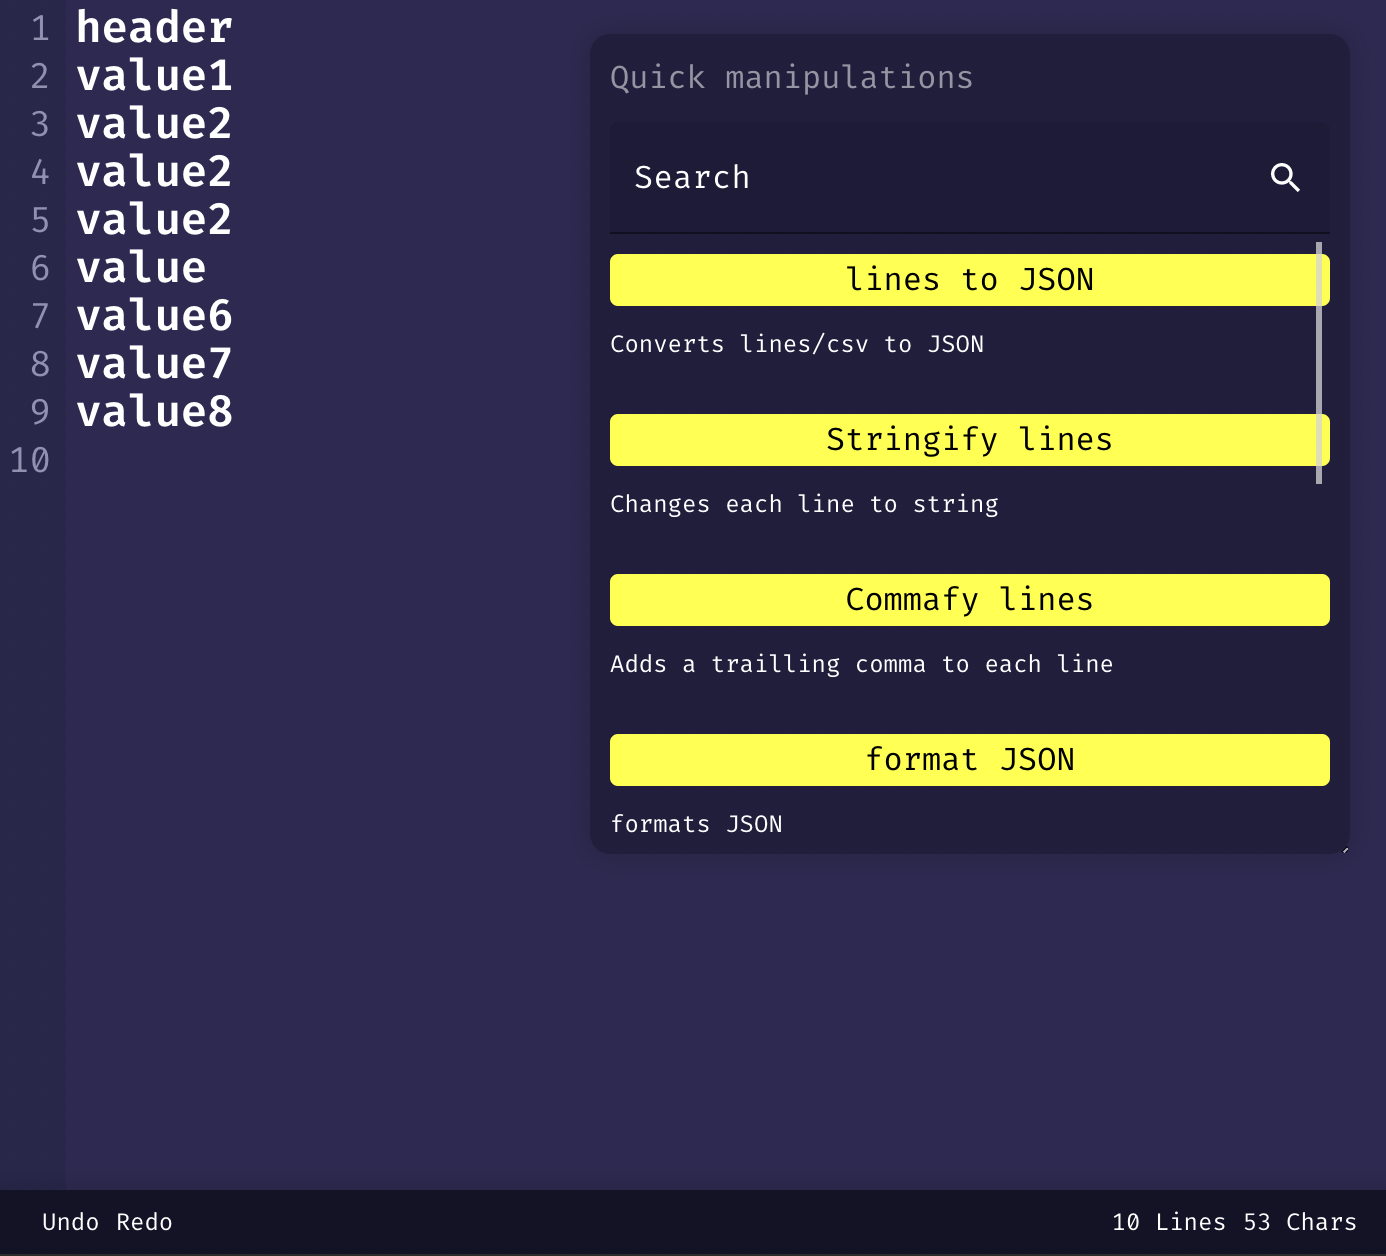Run the lines to JSON conversion
1386x1256 pixels.
click(x=969, y=280)
